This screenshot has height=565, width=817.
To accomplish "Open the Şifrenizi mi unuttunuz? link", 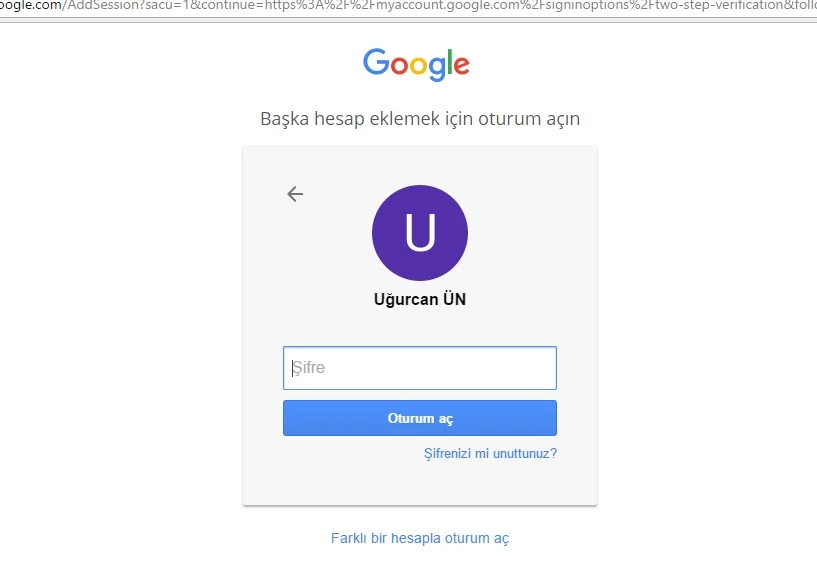I will [x=490, y=453].
